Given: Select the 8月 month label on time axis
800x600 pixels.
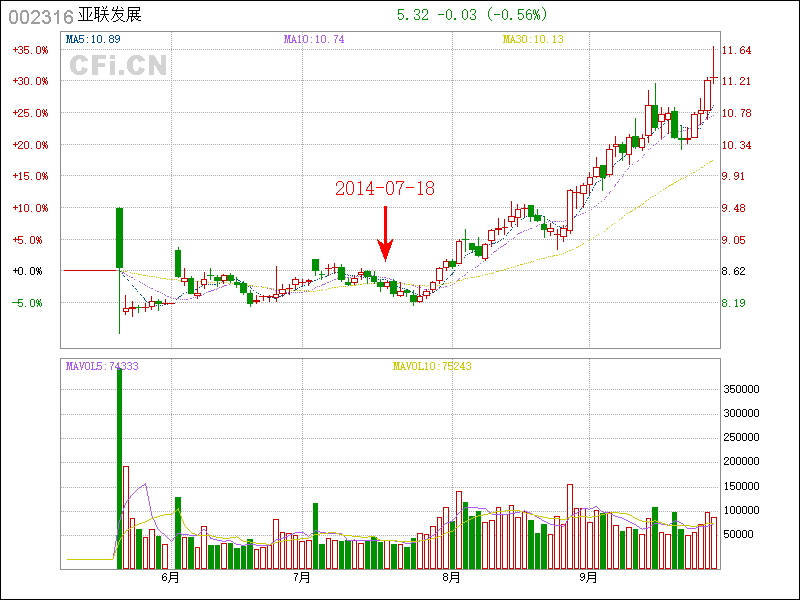Looking at the screenshot, I should click(x=451, y=577).
